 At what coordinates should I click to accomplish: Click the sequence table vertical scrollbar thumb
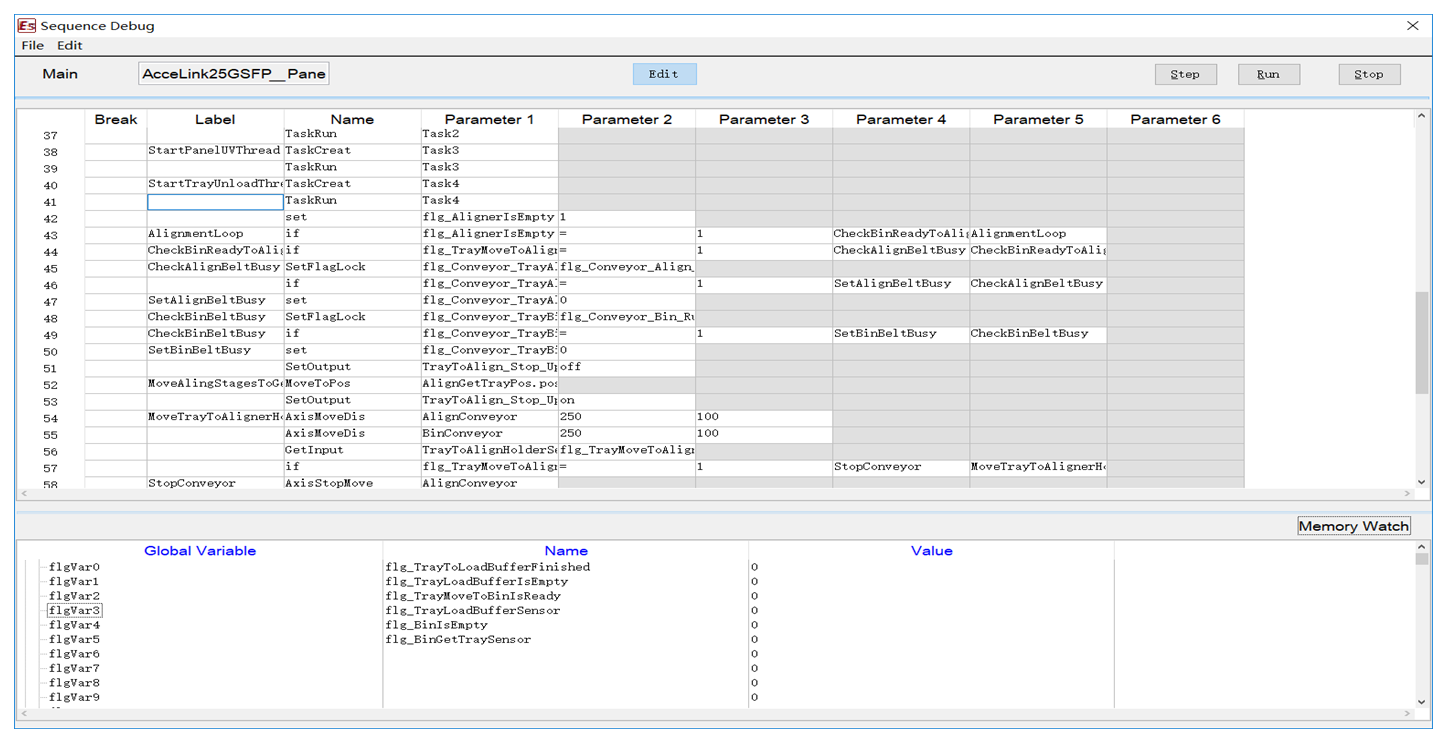1421,343
